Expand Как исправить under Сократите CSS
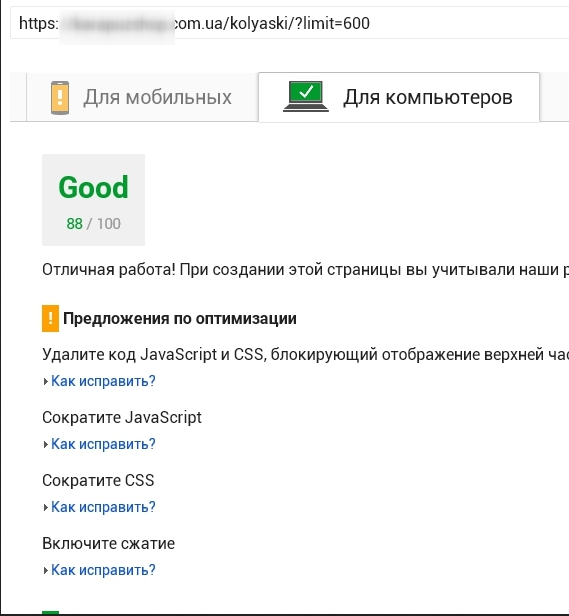 pos(103,507)
